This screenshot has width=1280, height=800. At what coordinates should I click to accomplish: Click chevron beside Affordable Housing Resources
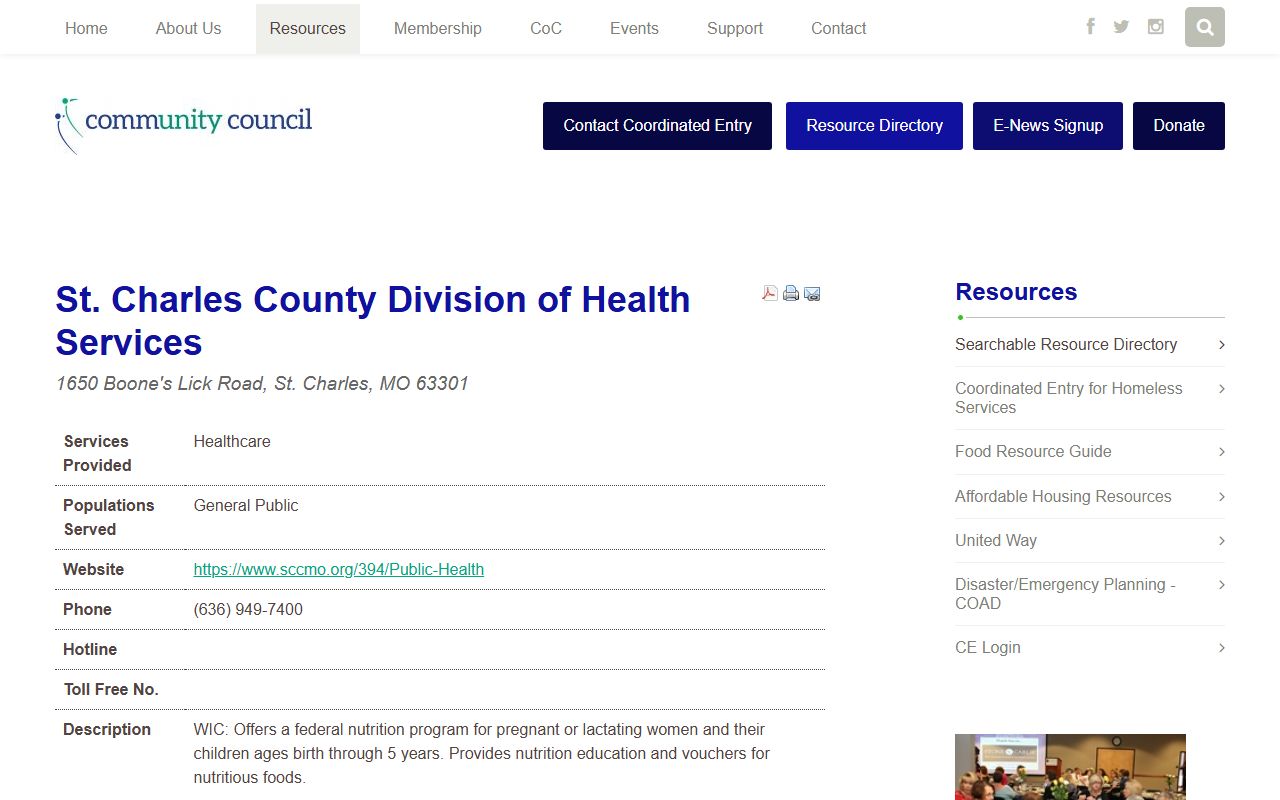(1221, 497)
